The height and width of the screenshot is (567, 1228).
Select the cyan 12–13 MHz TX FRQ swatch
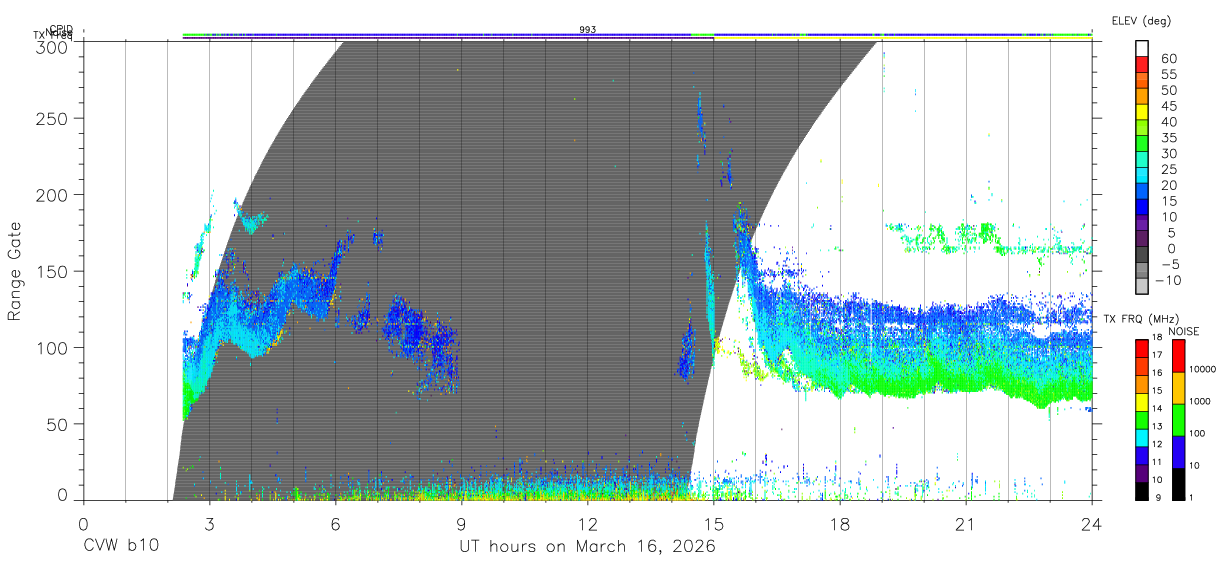click(1142, 437)
